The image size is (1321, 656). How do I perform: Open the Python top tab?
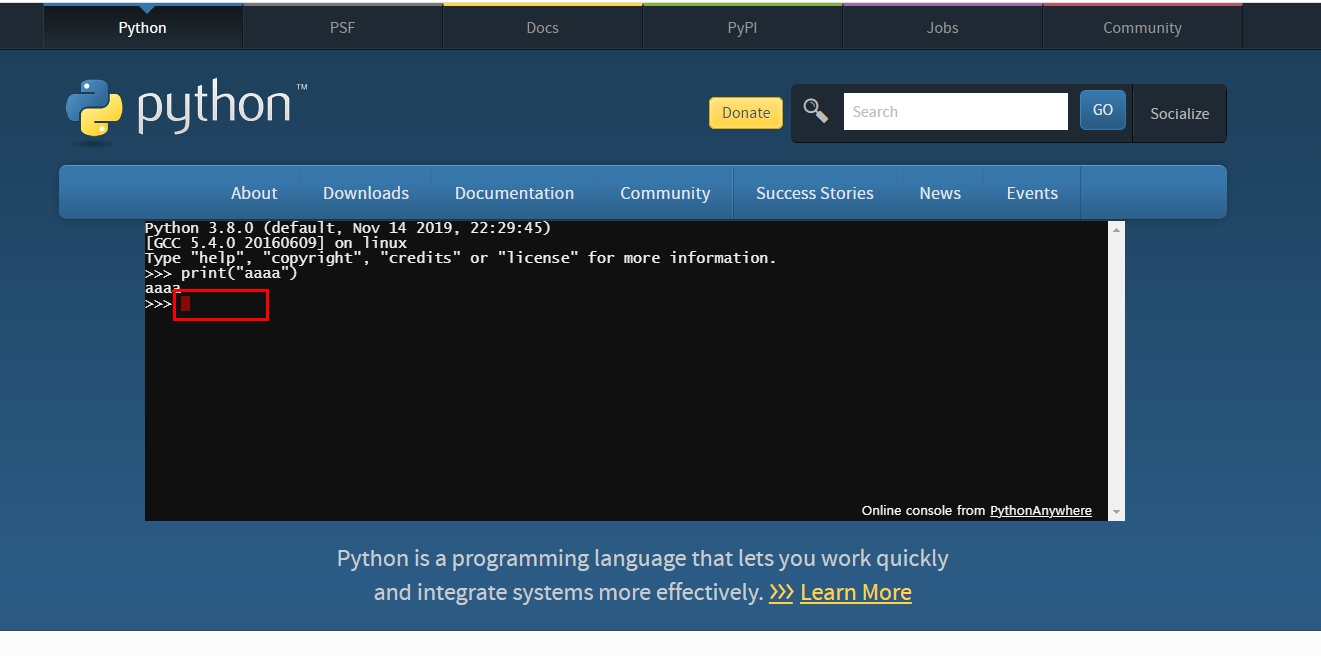click(143, 27)
